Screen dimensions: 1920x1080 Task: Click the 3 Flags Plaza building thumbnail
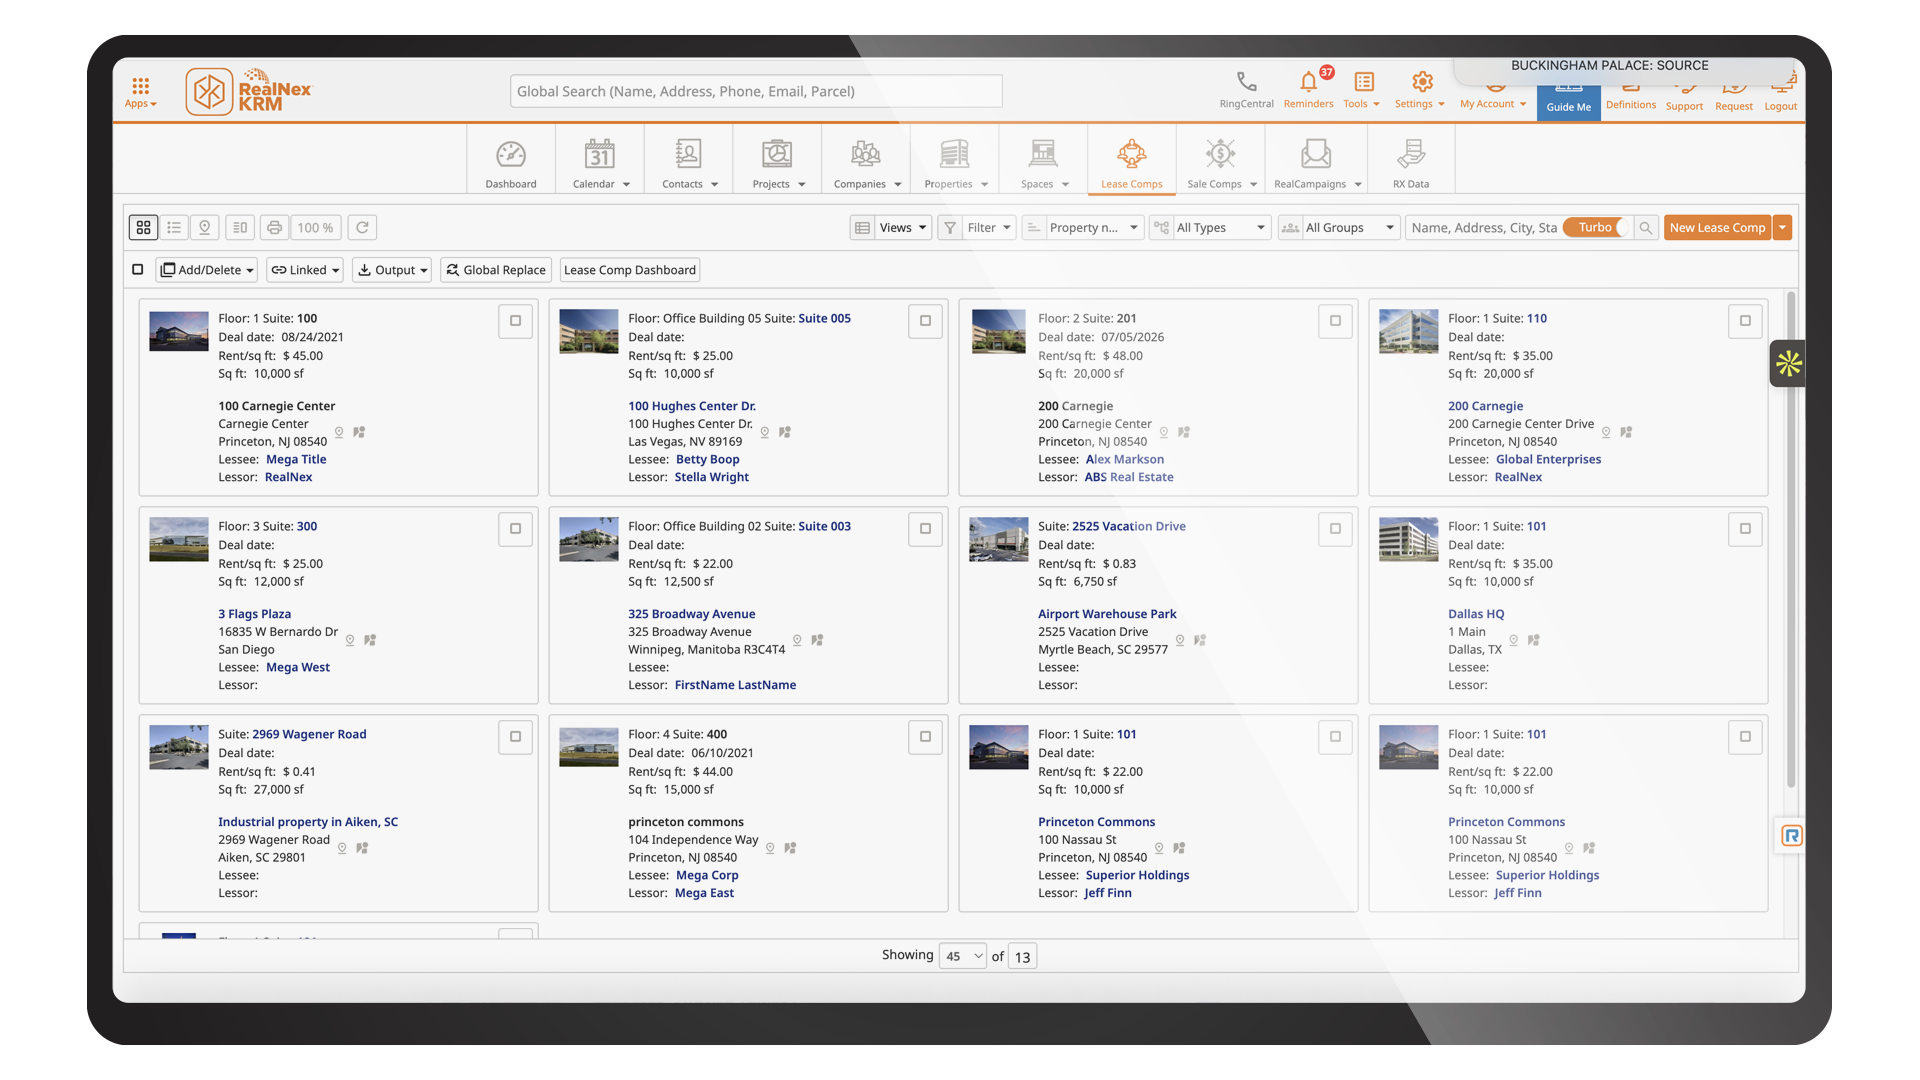click(179, 540)
